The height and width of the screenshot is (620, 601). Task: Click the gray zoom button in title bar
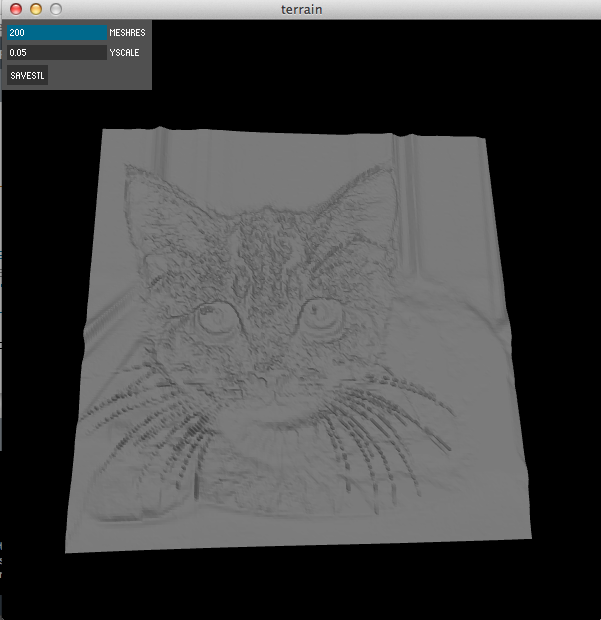[56, 9]
